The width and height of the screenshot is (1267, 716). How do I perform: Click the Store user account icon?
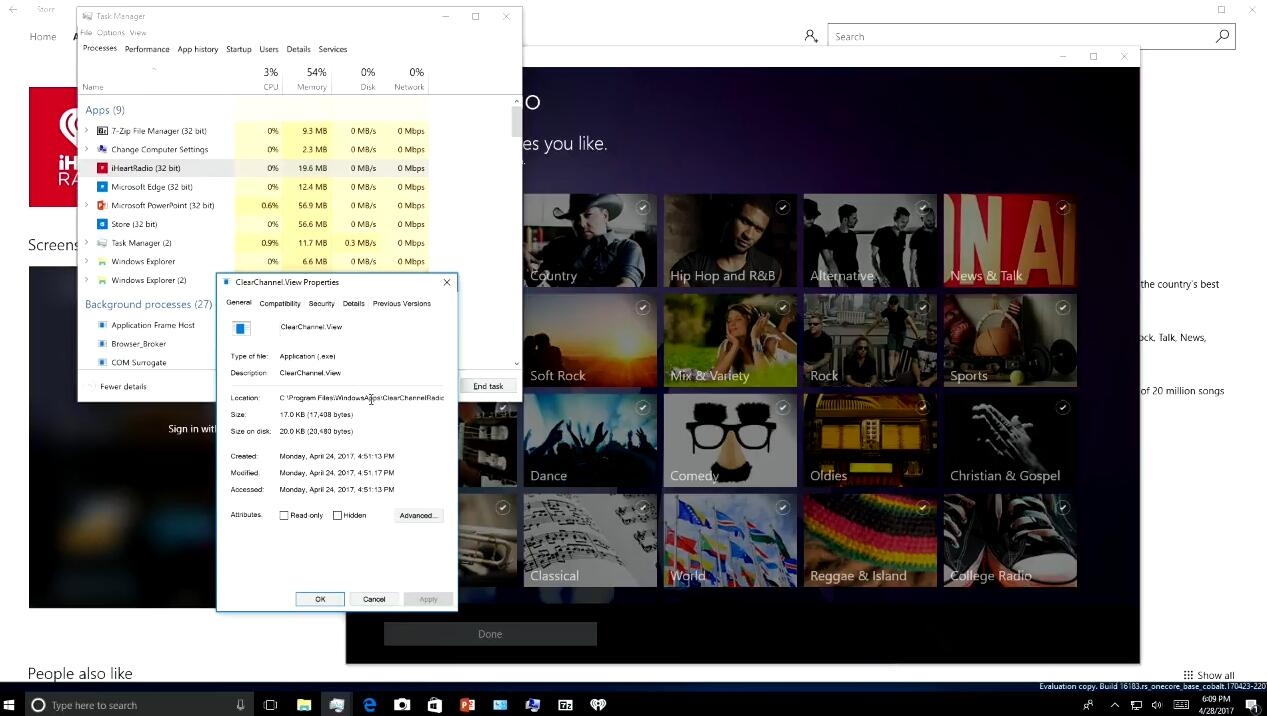pyautogui.click(x=811, y=37)
